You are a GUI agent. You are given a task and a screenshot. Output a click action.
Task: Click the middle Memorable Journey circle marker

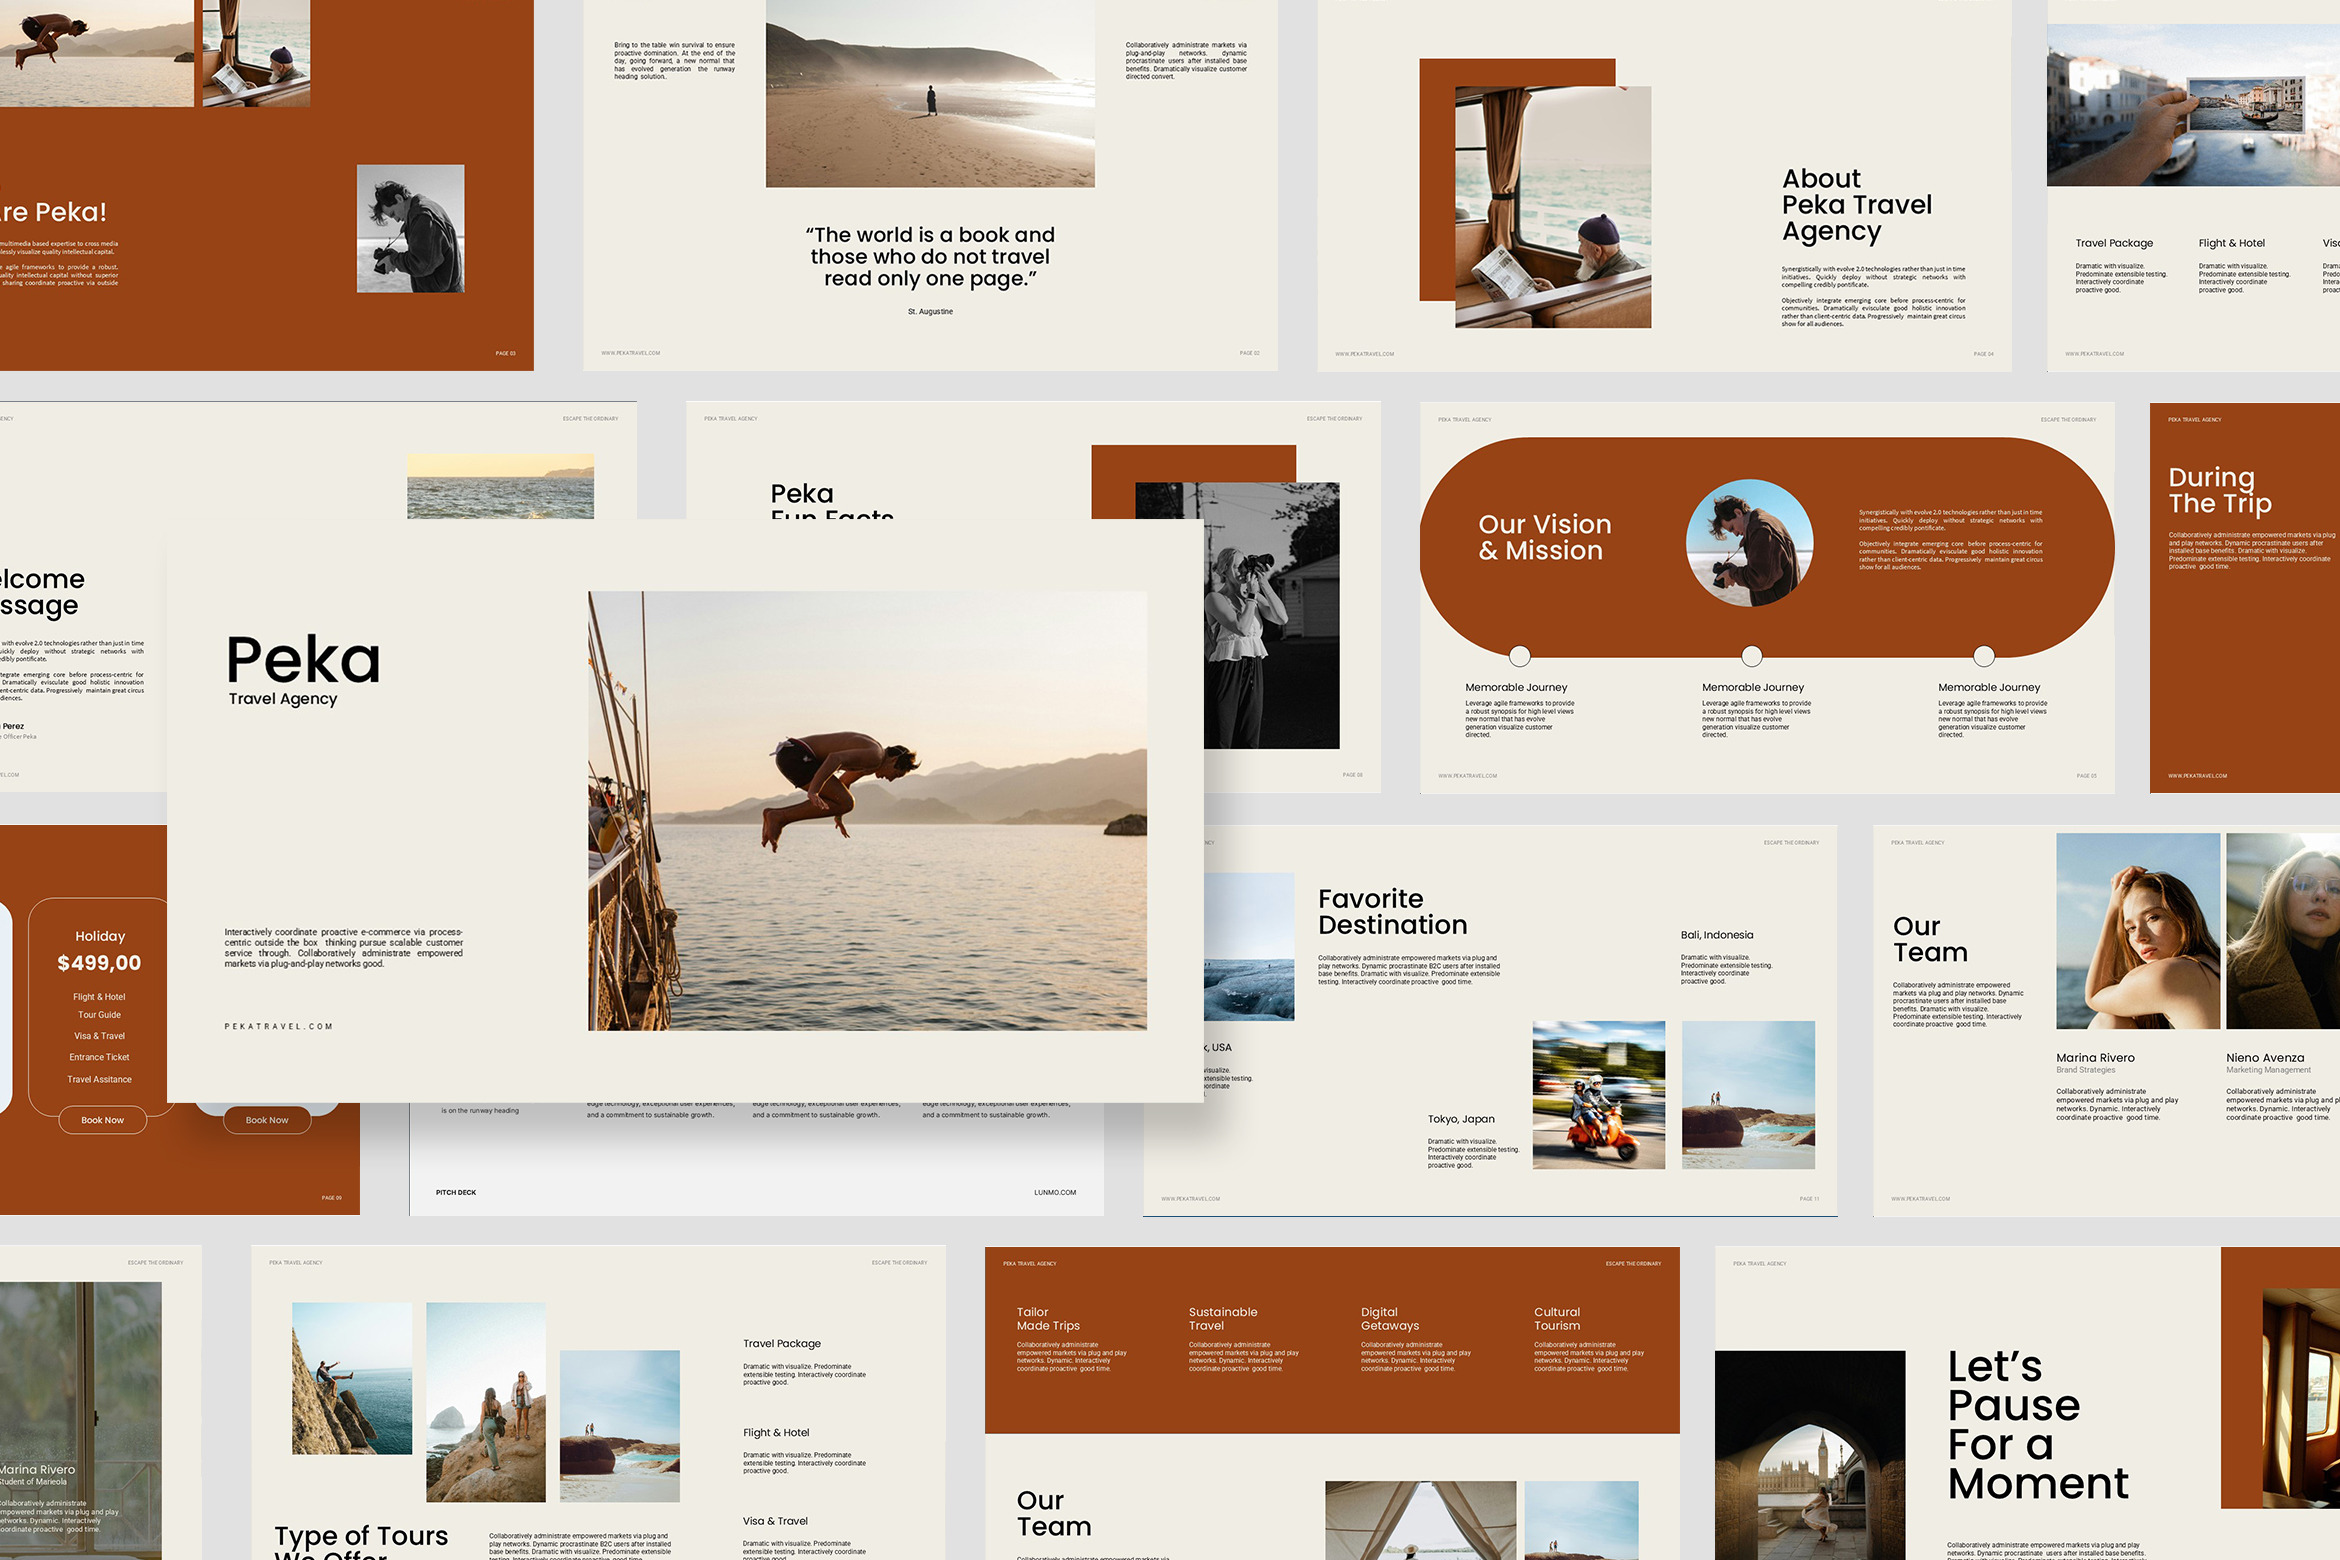coord(1751,656)
